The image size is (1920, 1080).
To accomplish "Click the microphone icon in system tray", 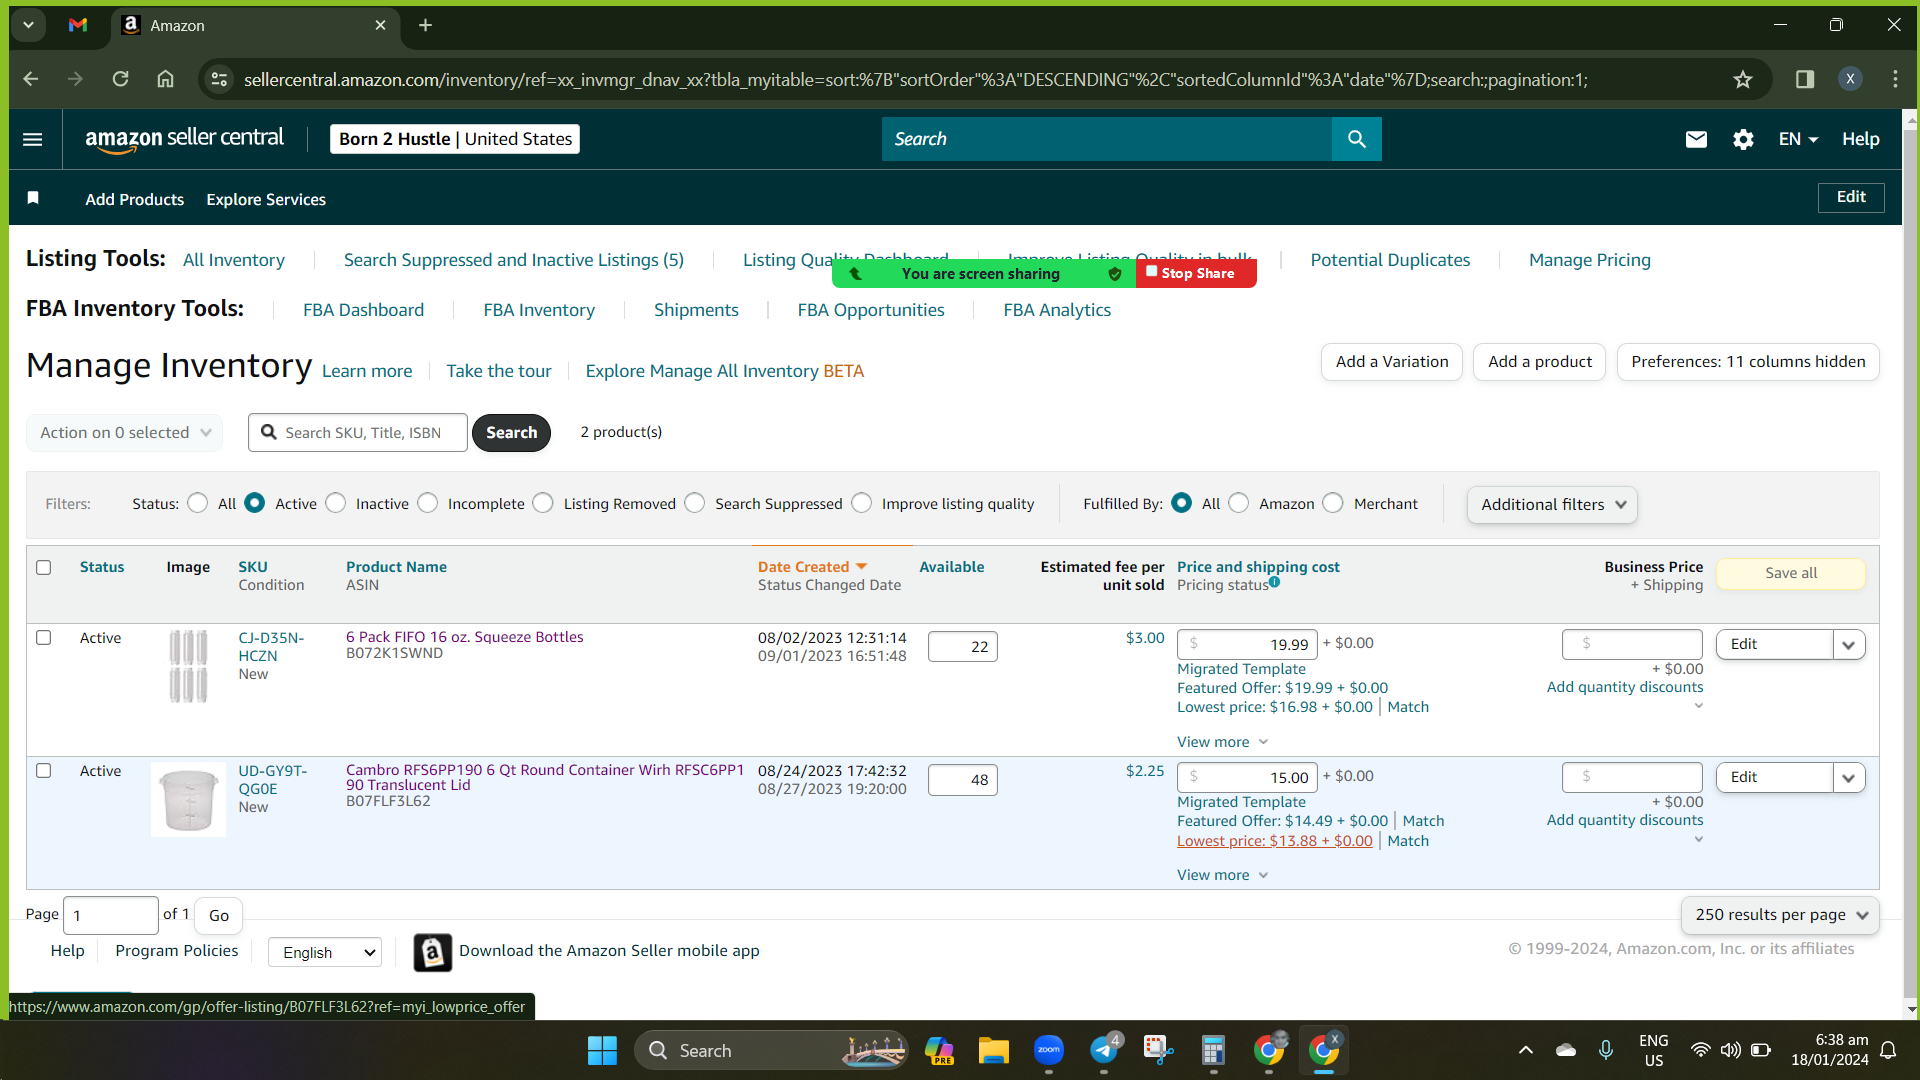I will coord(1605,1050).
